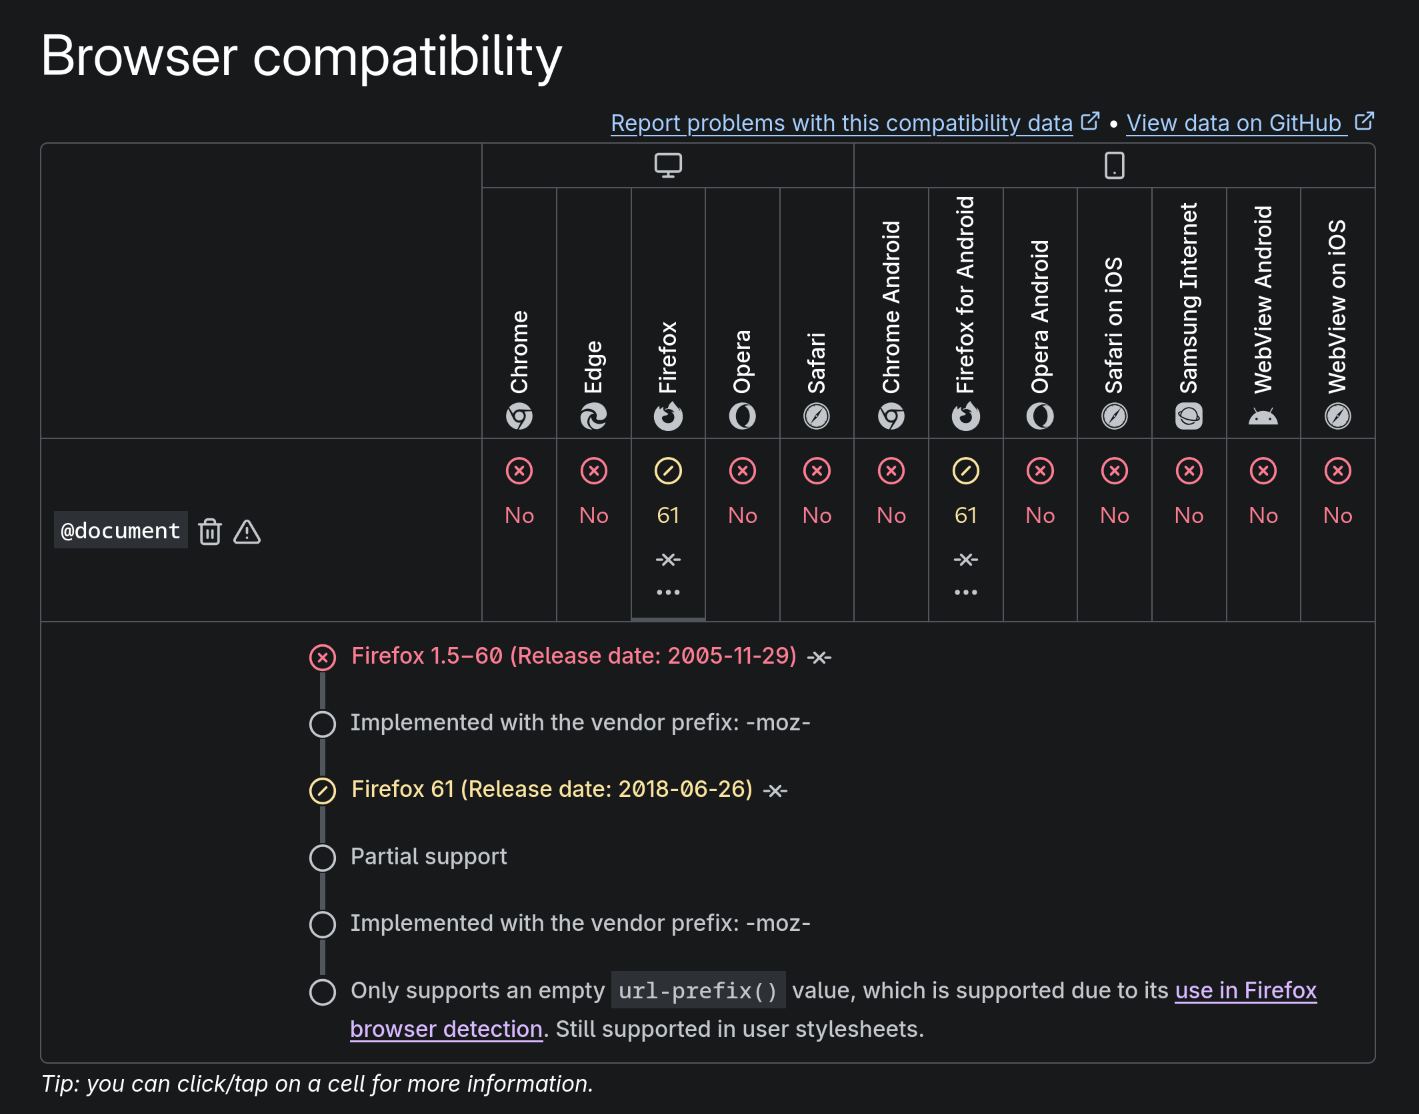Image resolution: width=1419 pixels, height=1114 pixels.
Task: Click the WebView Android robot icon
Action: point(1263,416)
